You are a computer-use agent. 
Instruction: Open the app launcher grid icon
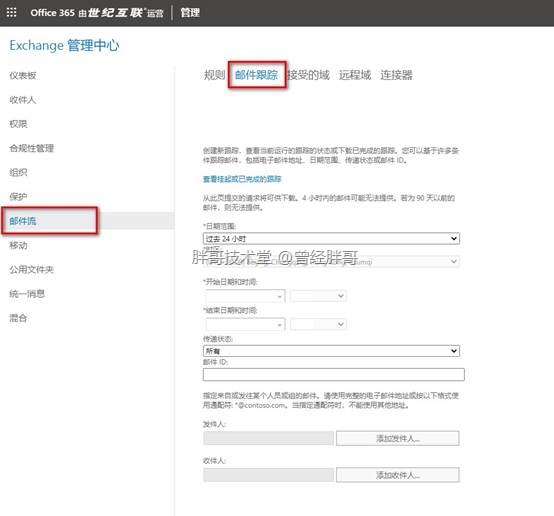(x=11, y=12)
